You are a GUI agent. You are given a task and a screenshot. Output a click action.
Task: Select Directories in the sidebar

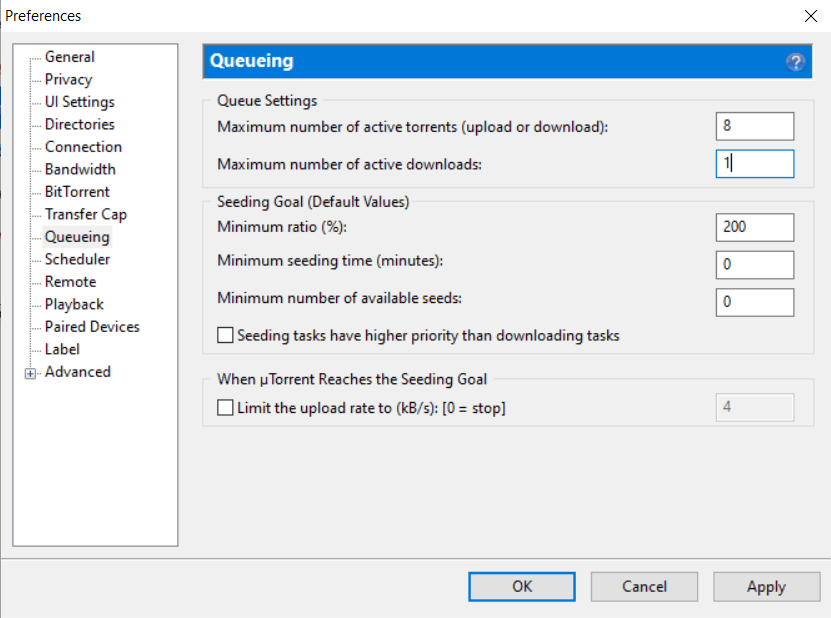79,124
